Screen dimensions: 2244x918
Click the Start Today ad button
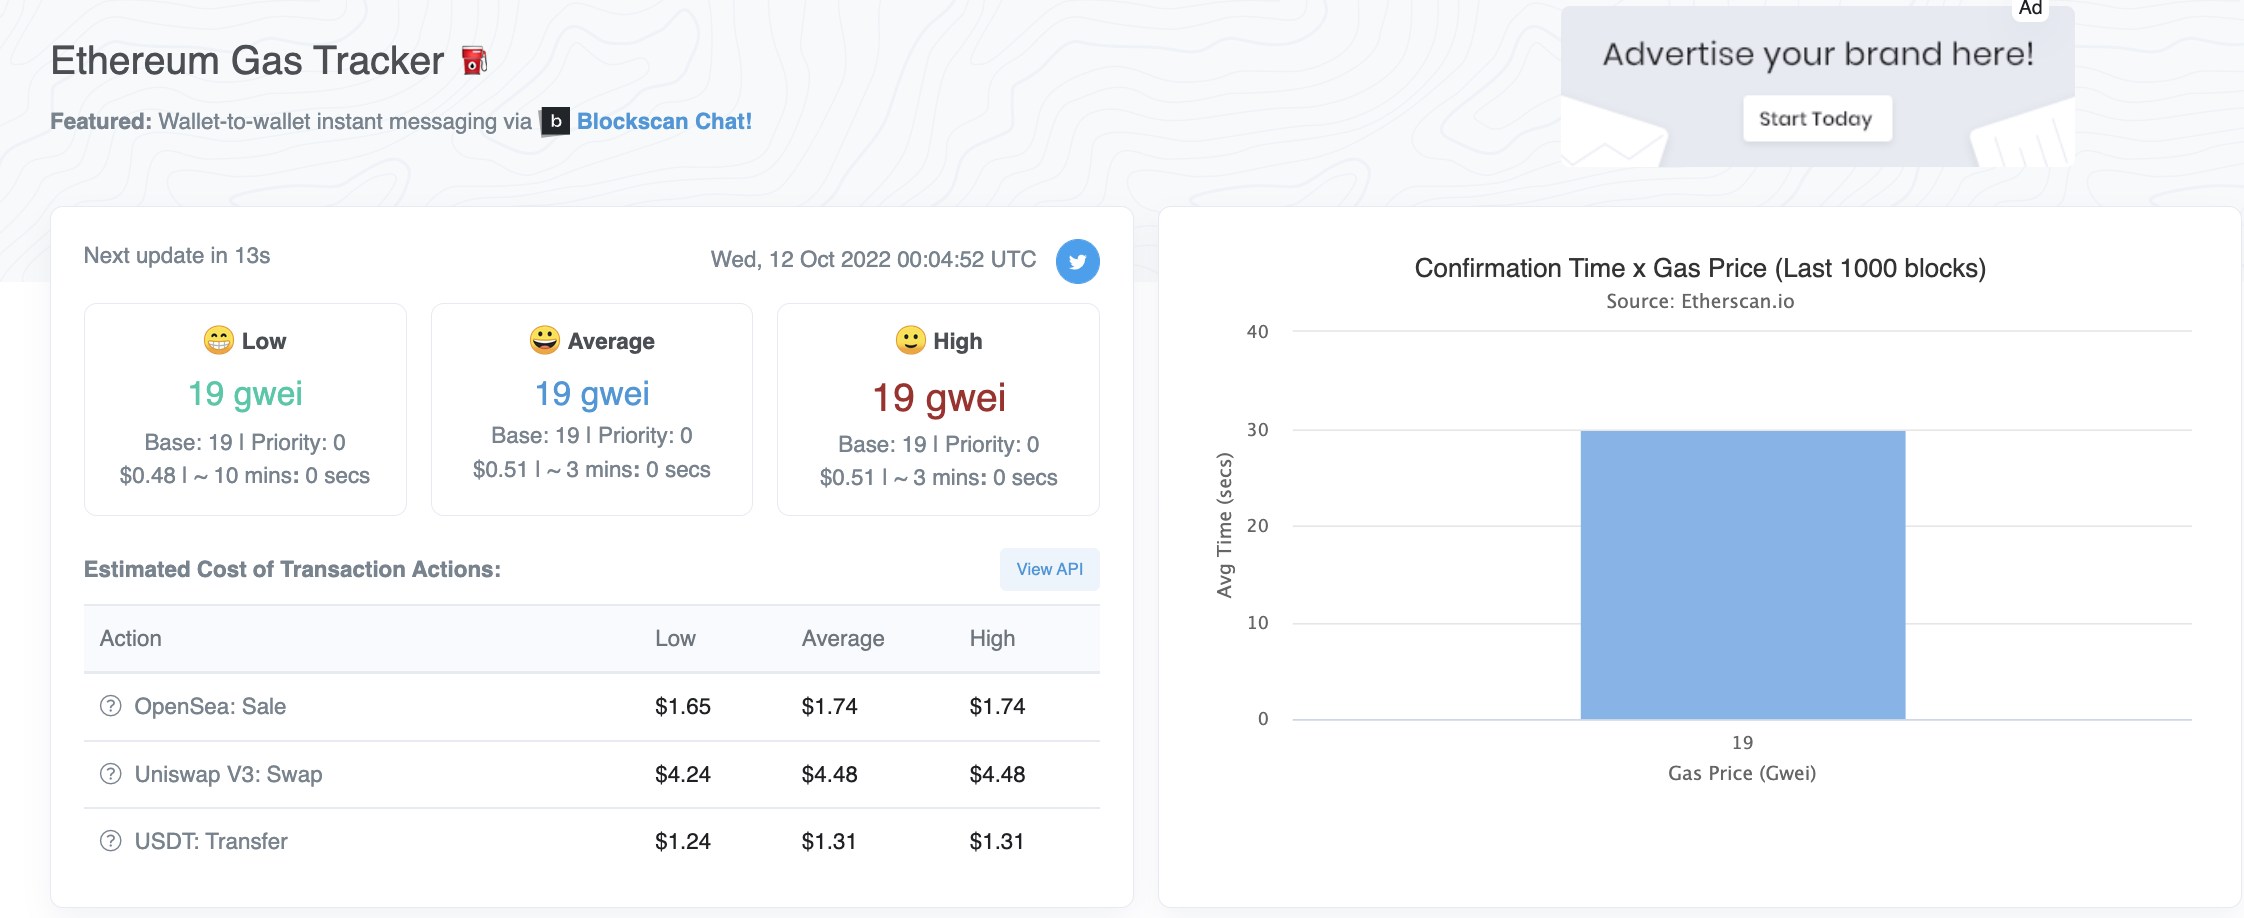coord(1816,119)
